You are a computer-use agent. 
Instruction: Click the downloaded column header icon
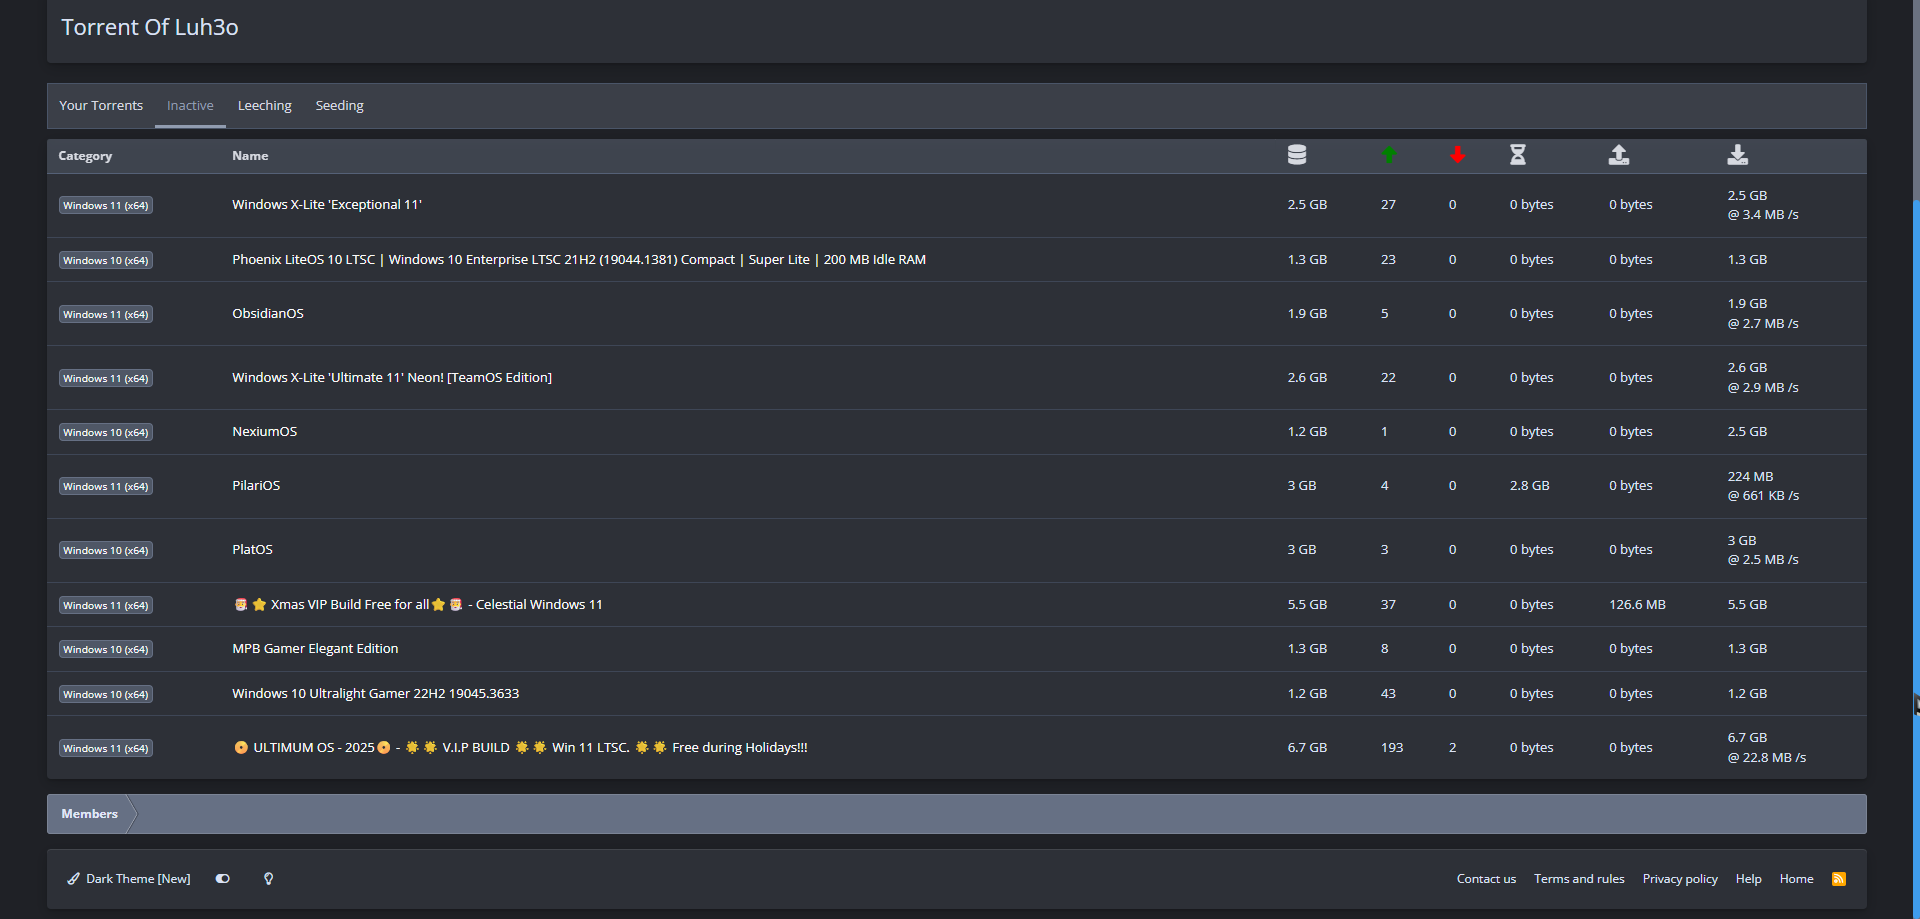click(1738, 155)
